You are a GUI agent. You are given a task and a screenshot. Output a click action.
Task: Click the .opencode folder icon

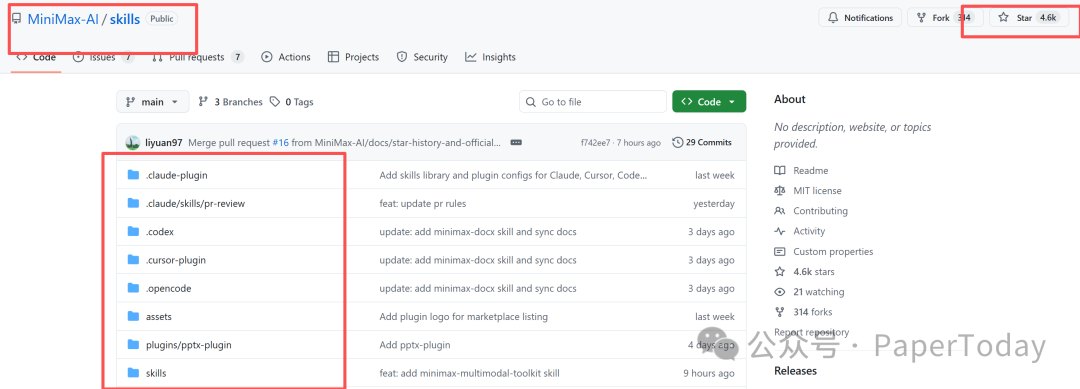[134, 288]
